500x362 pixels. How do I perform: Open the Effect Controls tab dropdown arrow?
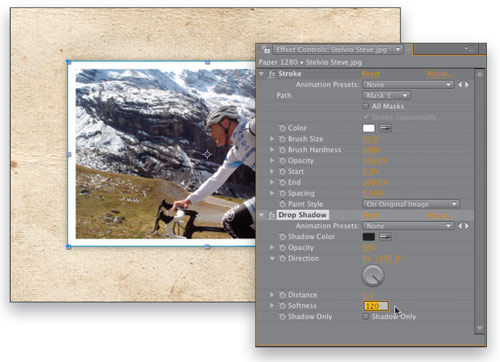(x=398, y=50)
